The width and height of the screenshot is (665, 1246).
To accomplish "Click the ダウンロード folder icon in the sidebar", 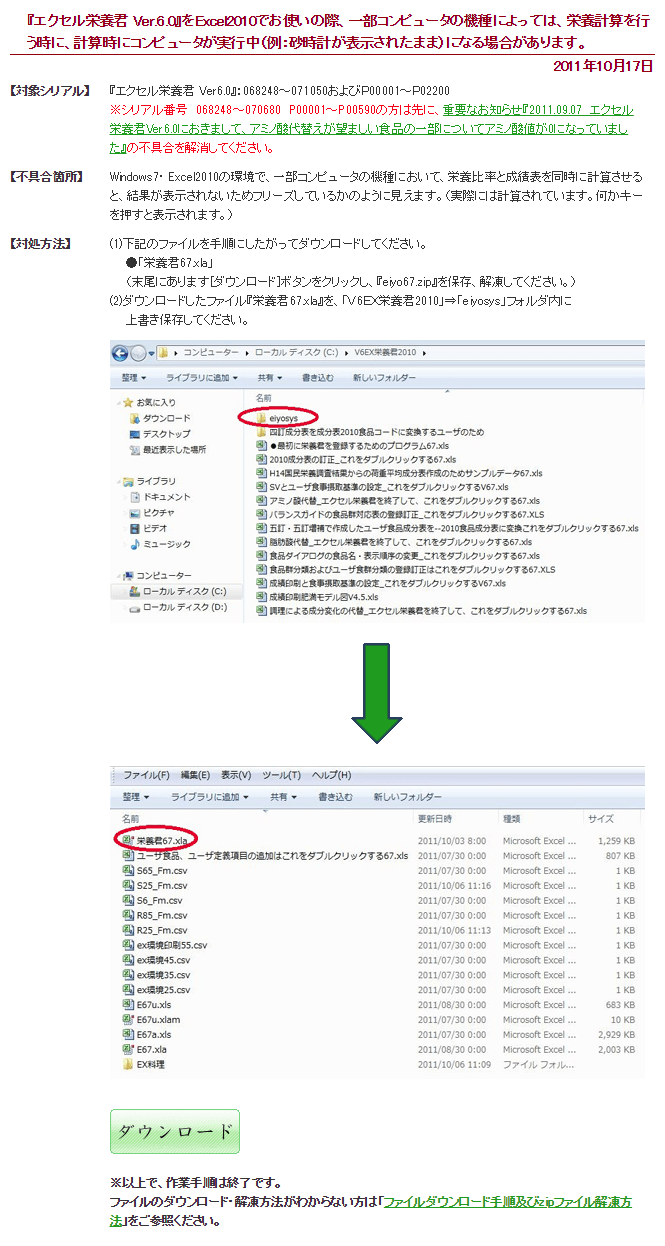I will [134, 418].
